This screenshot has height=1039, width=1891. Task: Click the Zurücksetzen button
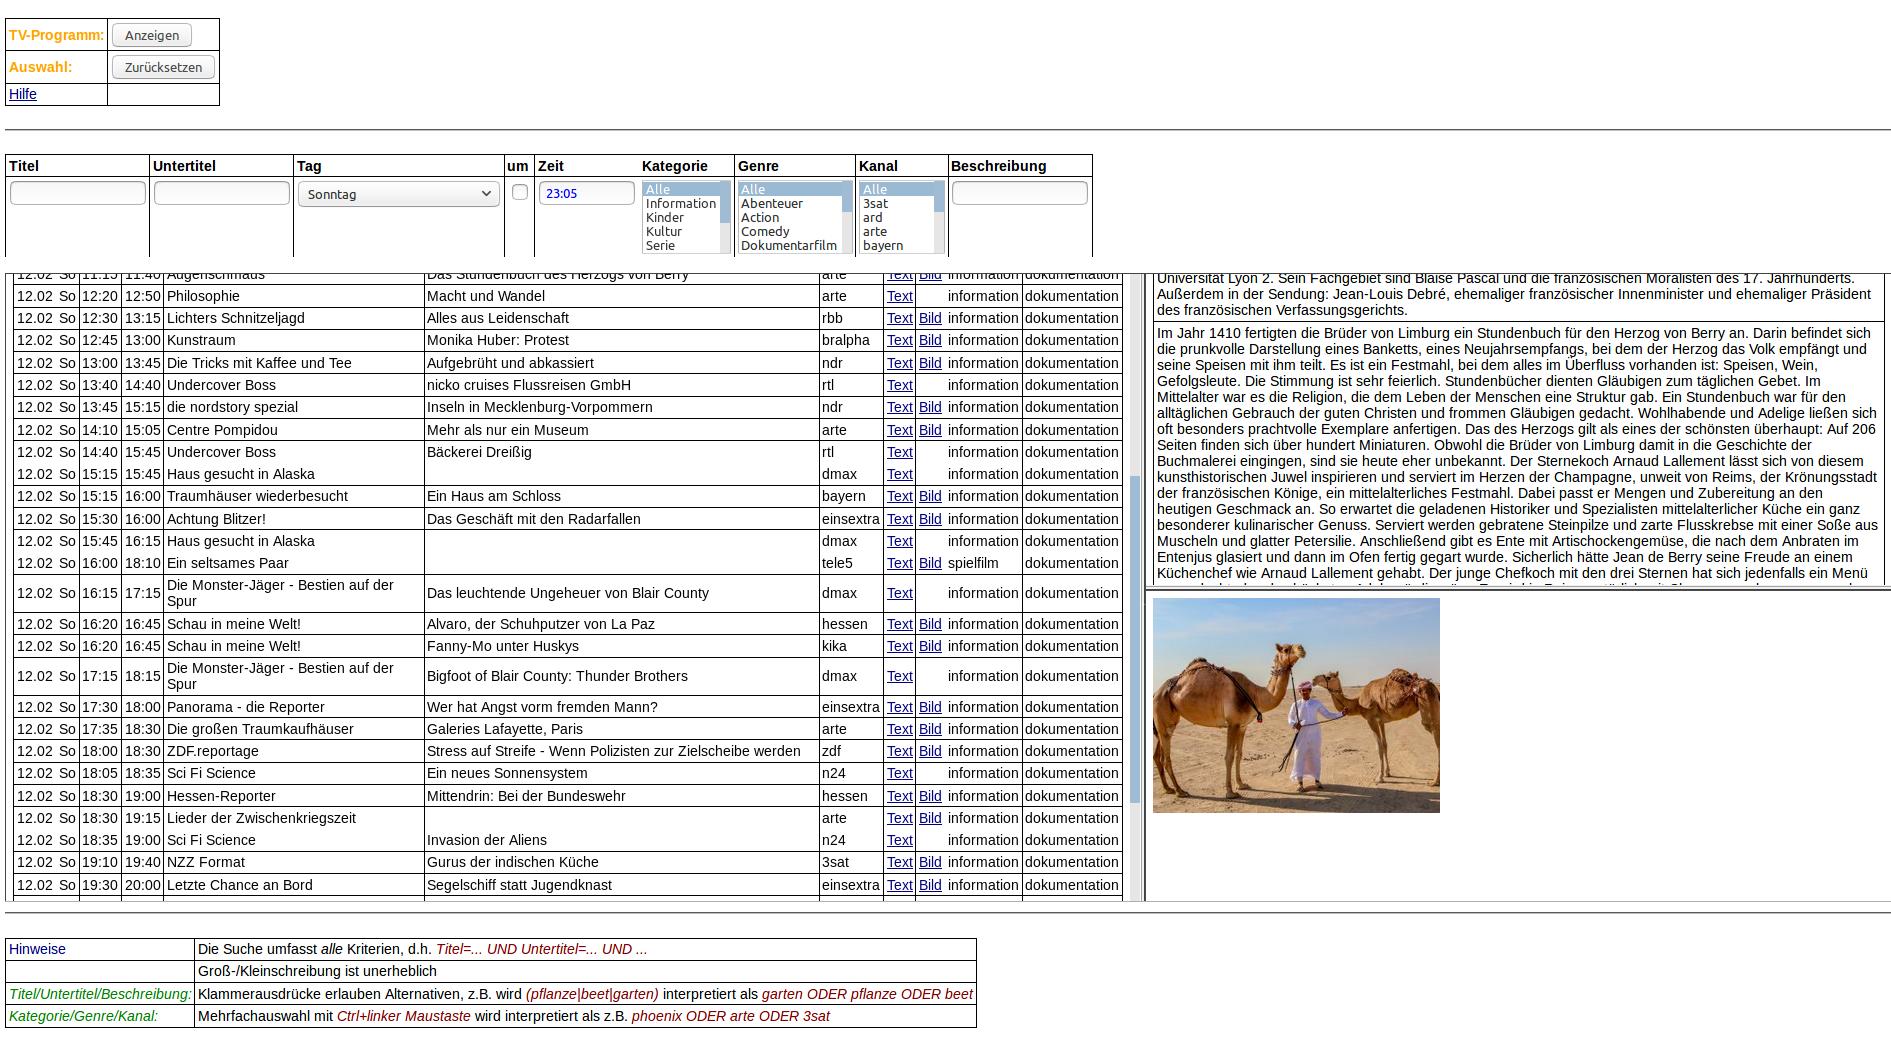tap(163, 67)
